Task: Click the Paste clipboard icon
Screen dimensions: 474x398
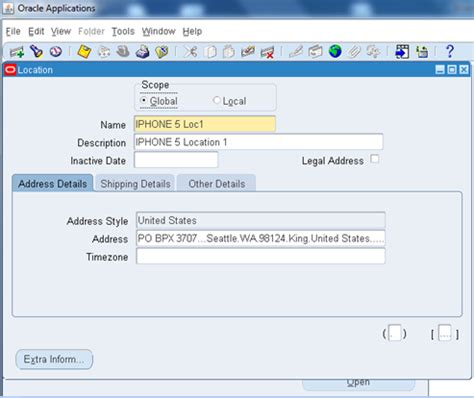Action: [x=229, y=52]
